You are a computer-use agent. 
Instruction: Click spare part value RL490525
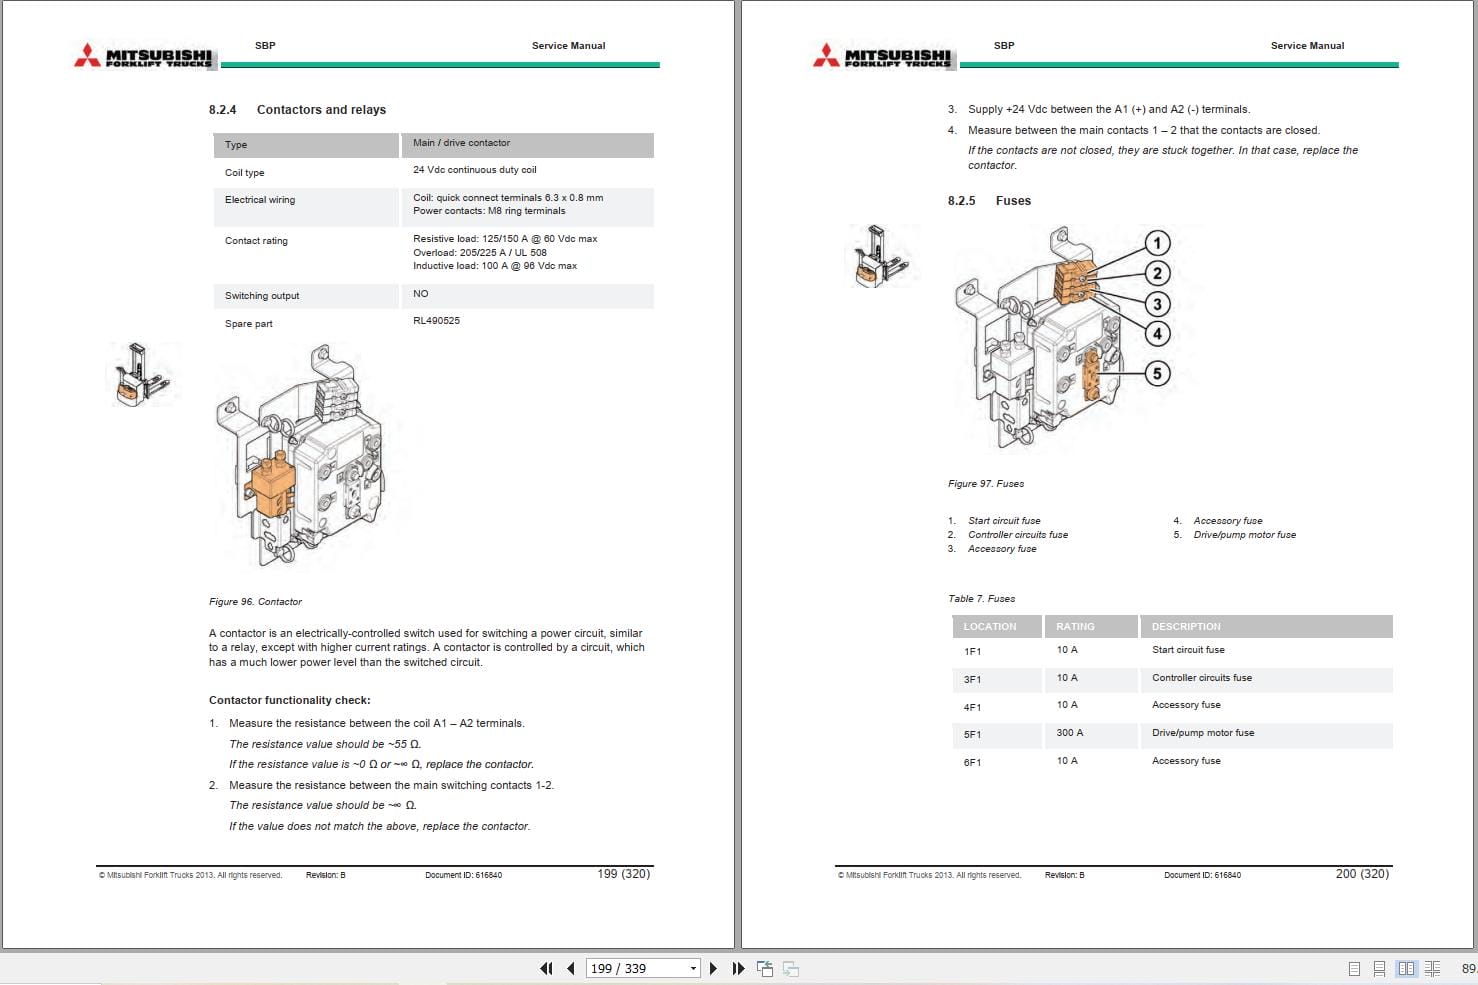pos(436,321)
